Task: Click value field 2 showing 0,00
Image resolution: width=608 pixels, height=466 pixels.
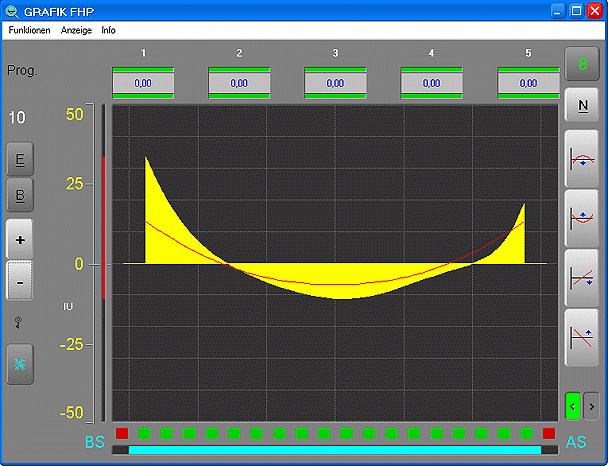Action: click(239, 83)
